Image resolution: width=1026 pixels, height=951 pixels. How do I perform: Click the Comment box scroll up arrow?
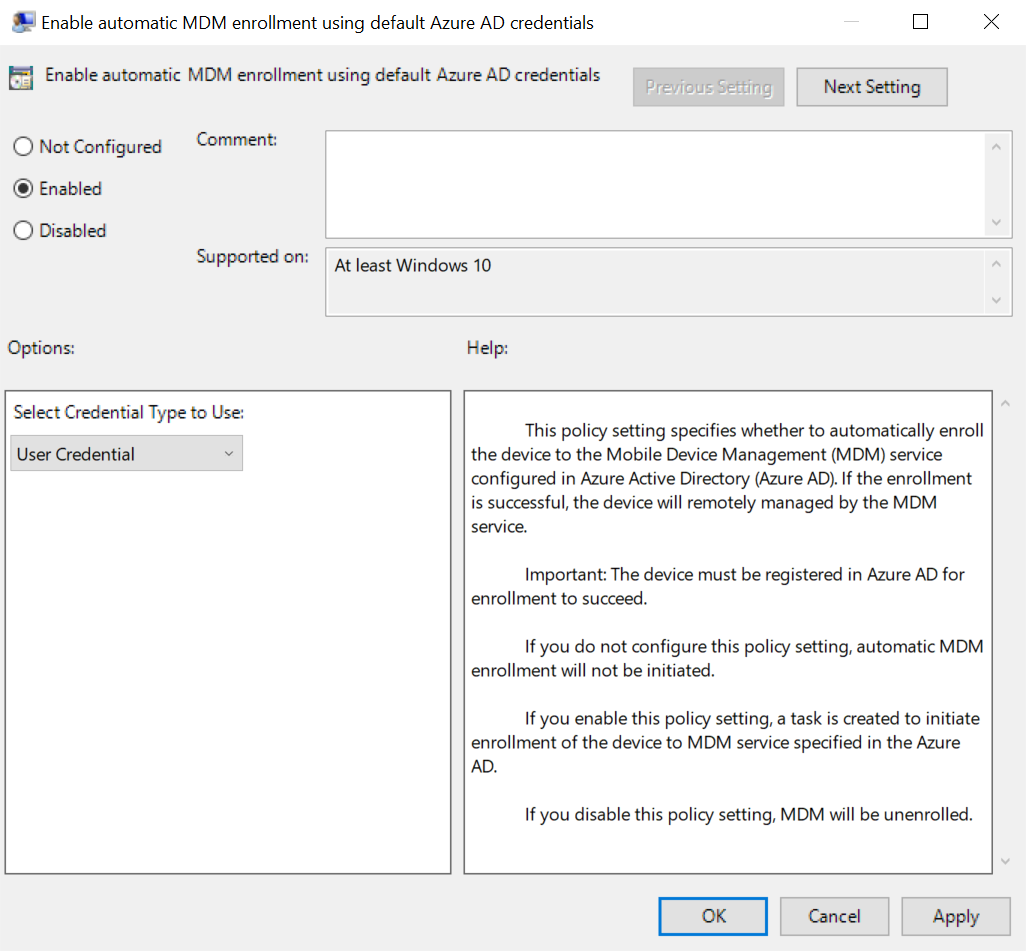[996, 147]
